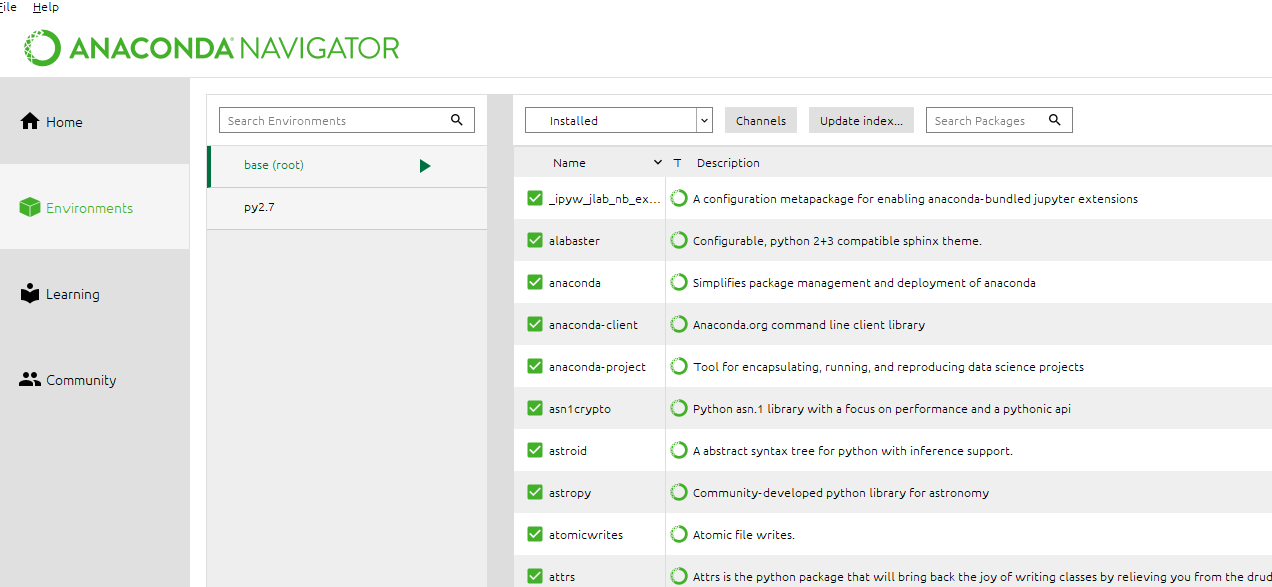Click the alabaster sphinx theme description
This screenshot has height=587, width=1272.
pos(837,241)
